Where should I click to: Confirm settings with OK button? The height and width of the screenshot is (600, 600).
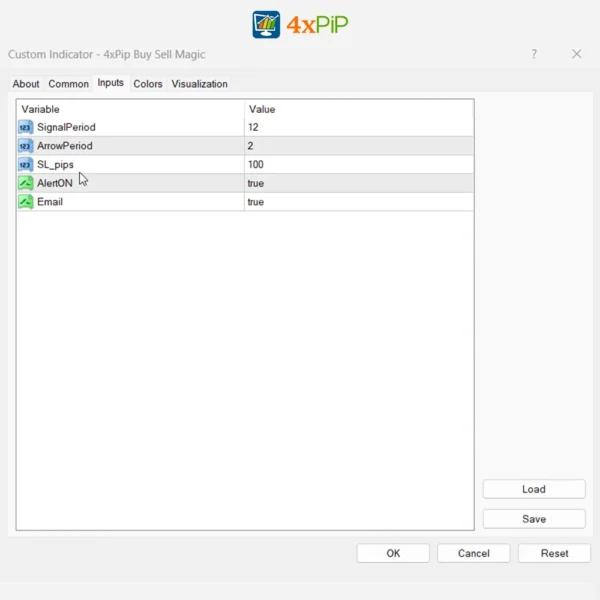(x=393, y=553)
